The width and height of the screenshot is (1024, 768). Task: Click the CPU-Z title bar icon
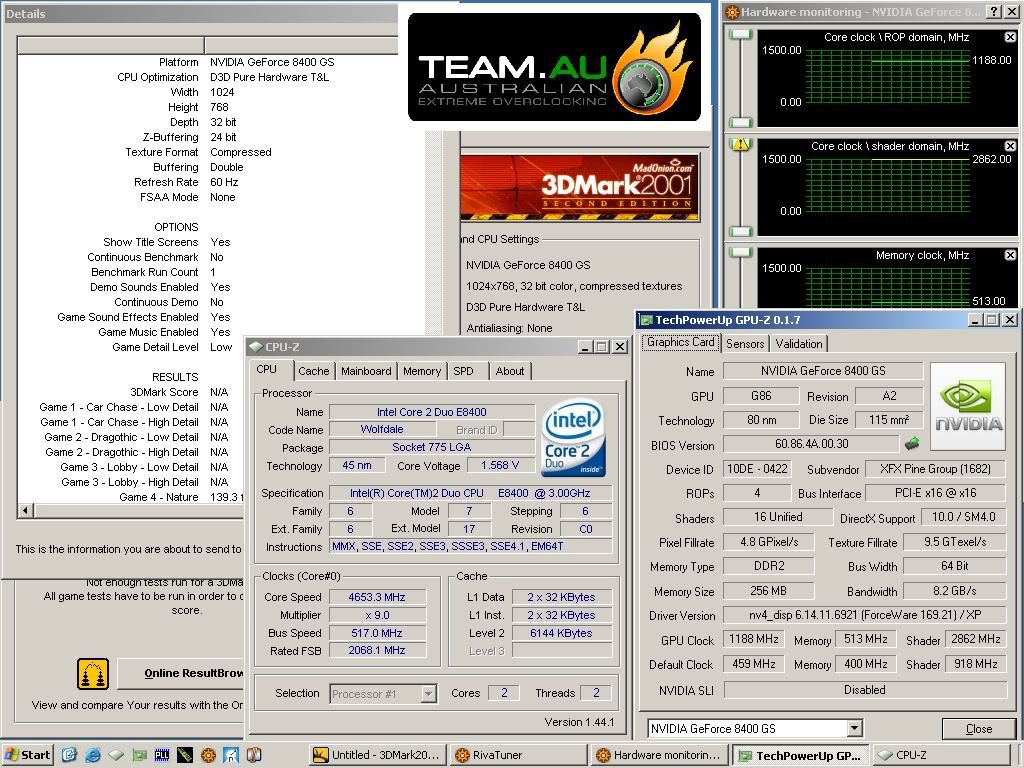[256, 347]
